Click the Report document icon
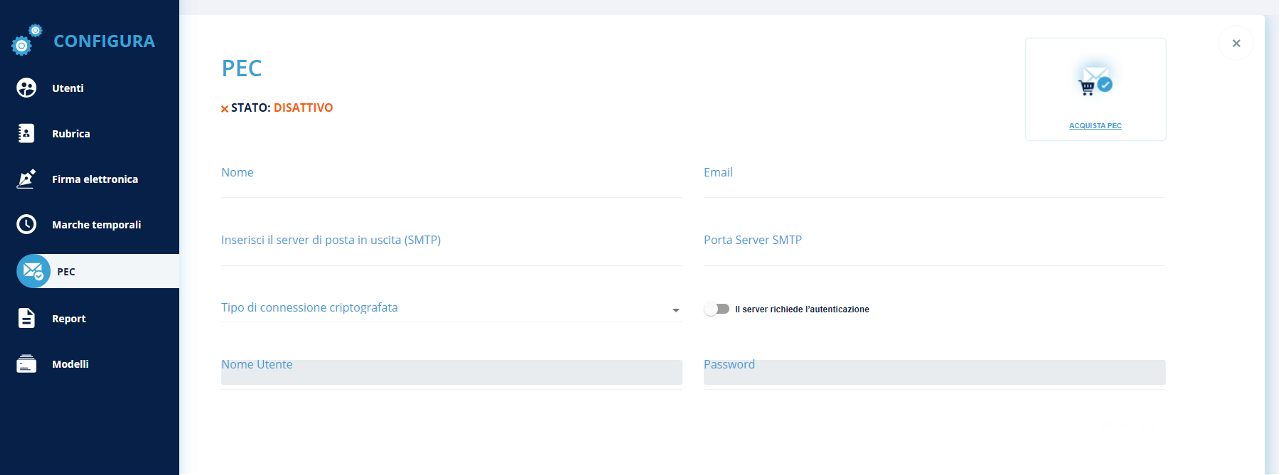Screen dimensions: 1280x475 (x=27, y=318)
